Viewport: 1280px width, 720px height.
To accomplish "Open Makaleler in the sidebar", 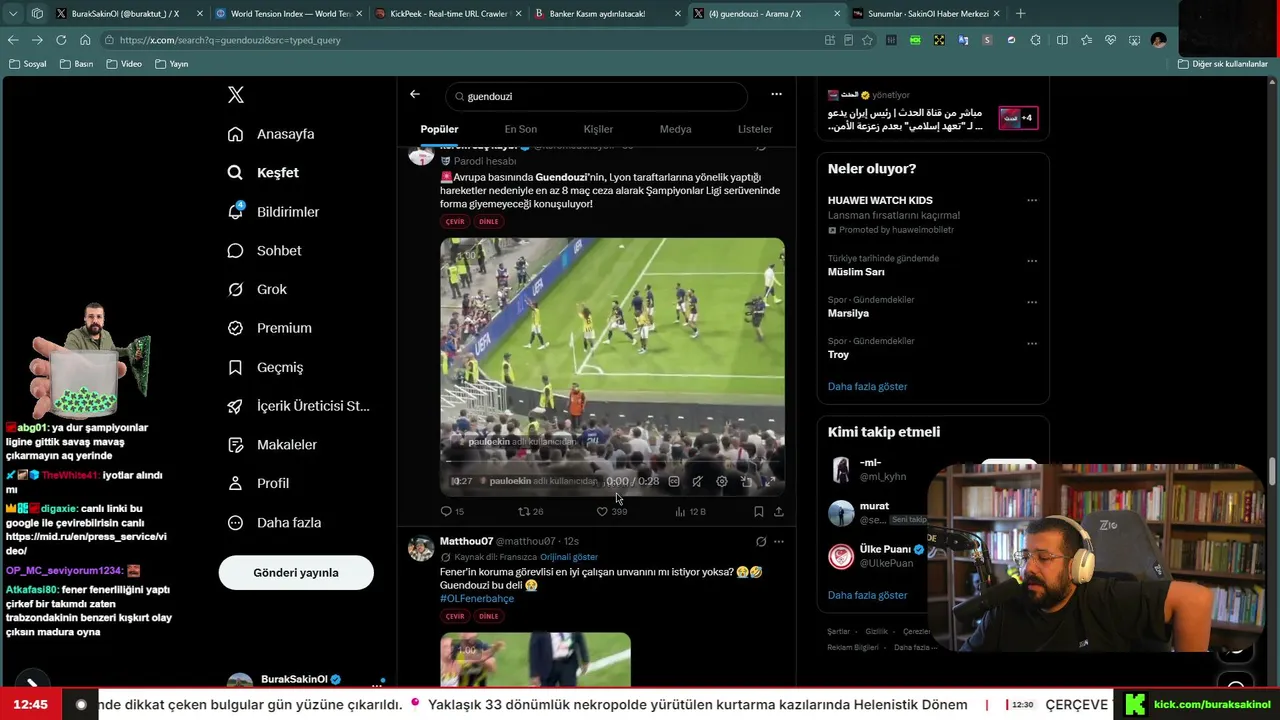I will tap(272, 445).
